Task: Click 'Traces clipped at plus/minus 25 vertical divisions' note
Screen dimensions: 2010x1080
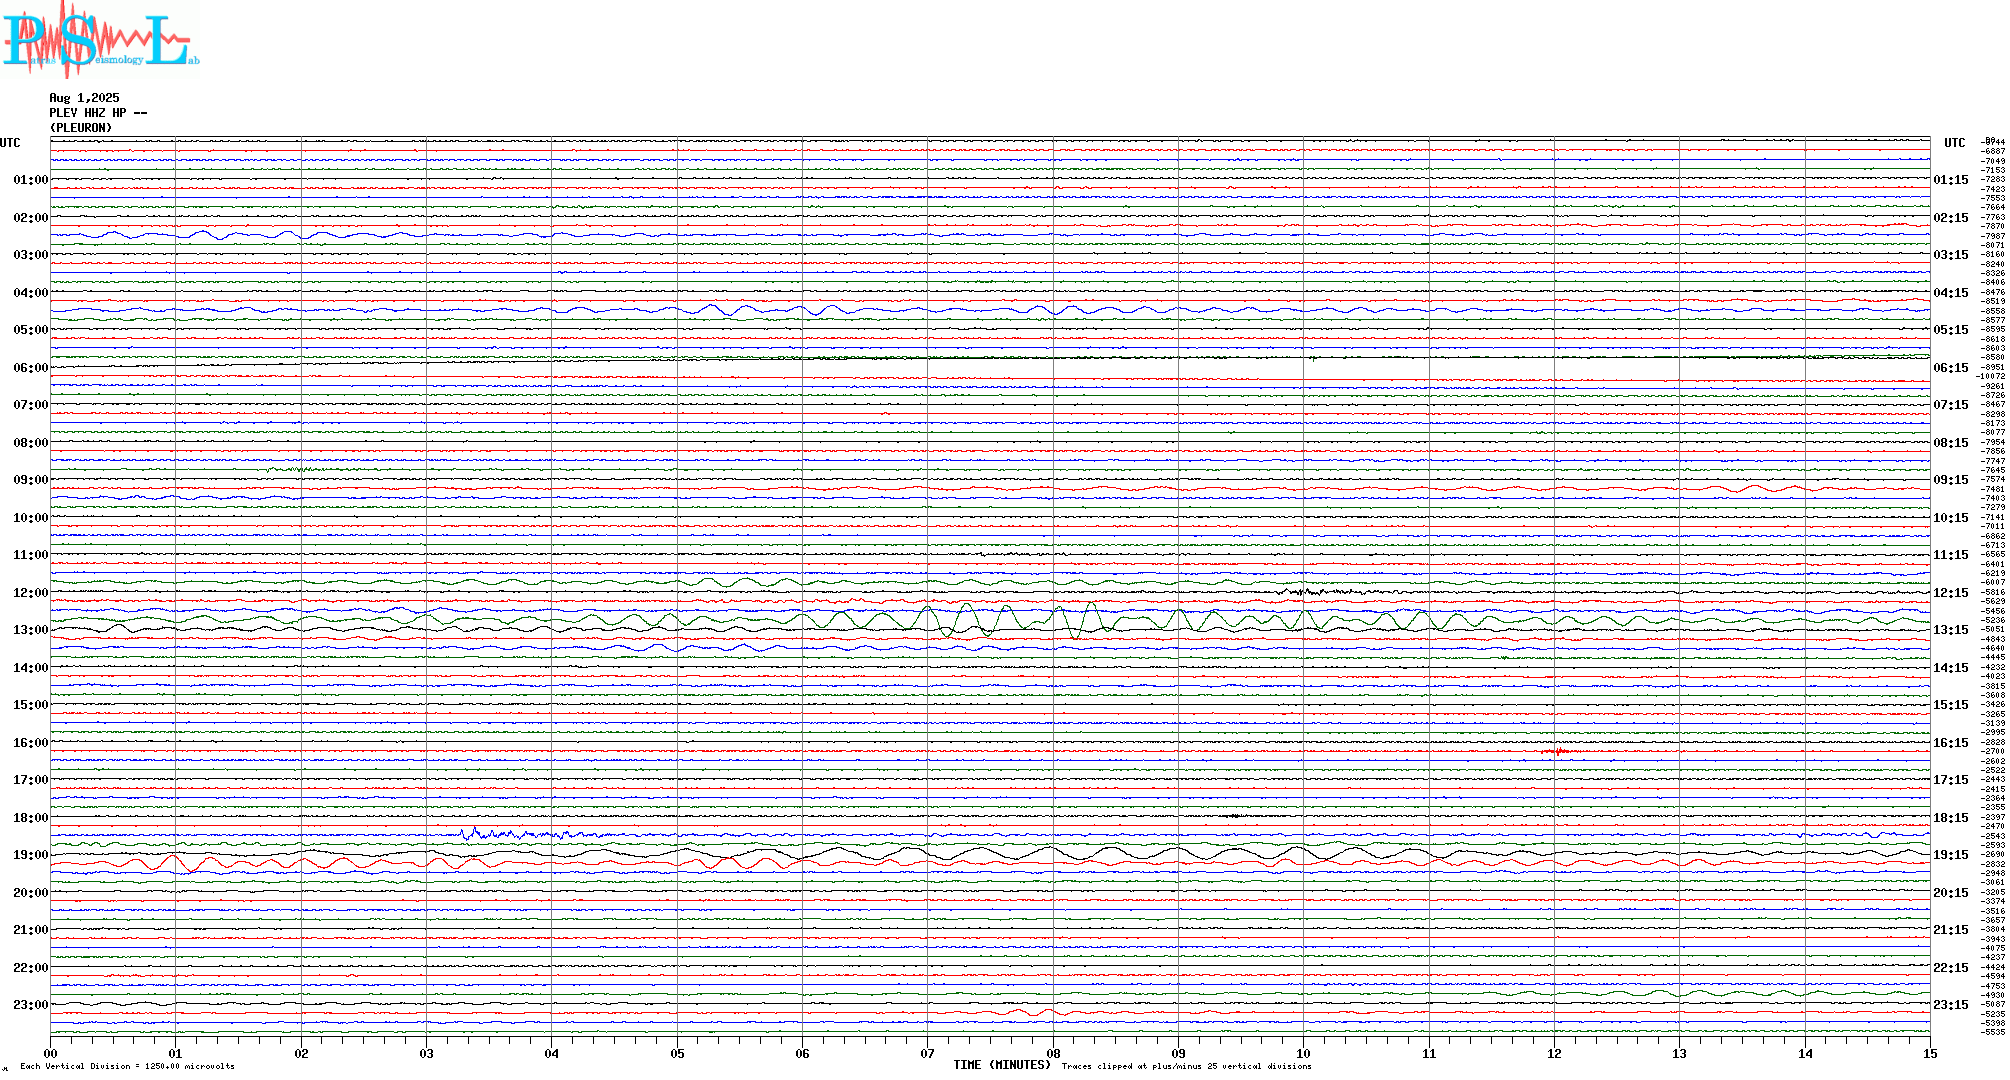Action: [1186, 1066]
